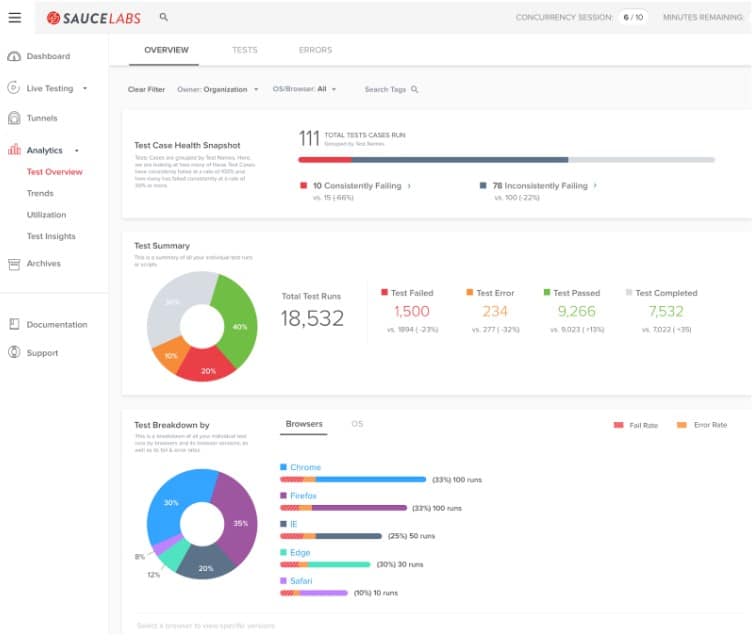Click the blue Inconsistently Failing square marker
The image size is (755, 640).
click(x=483, y=185)
